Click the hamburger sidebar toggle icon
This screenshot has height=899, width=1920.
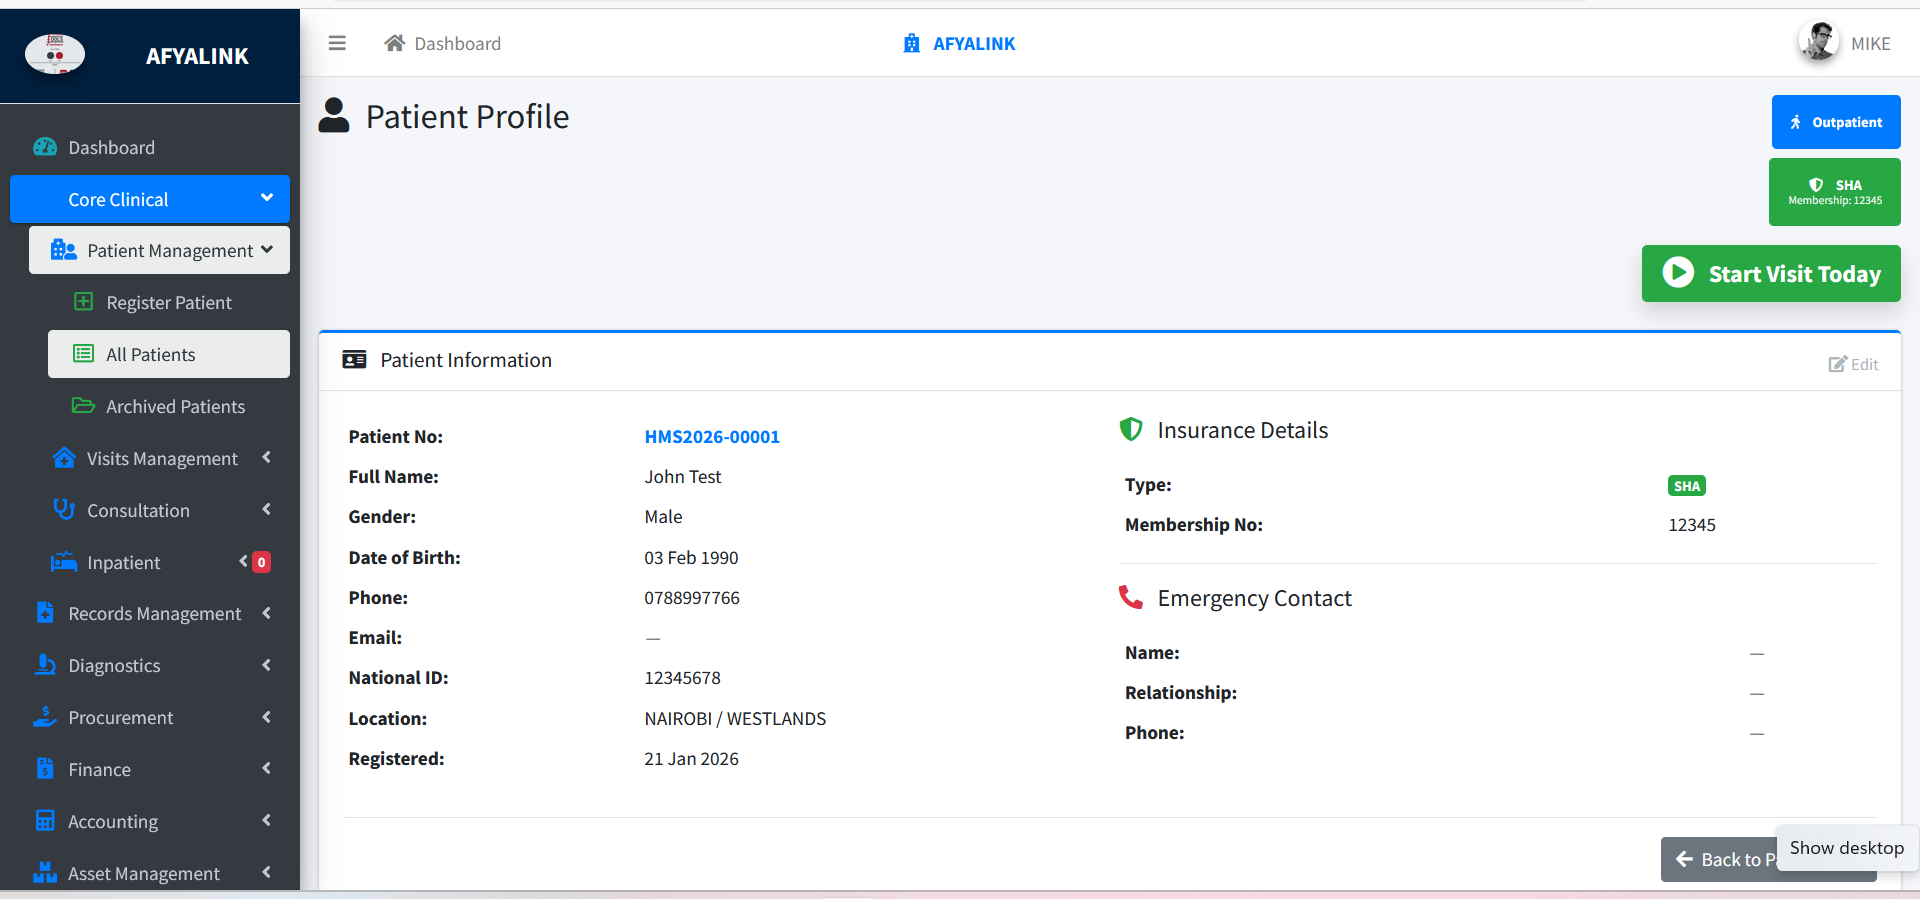click(x=337, y=43)
